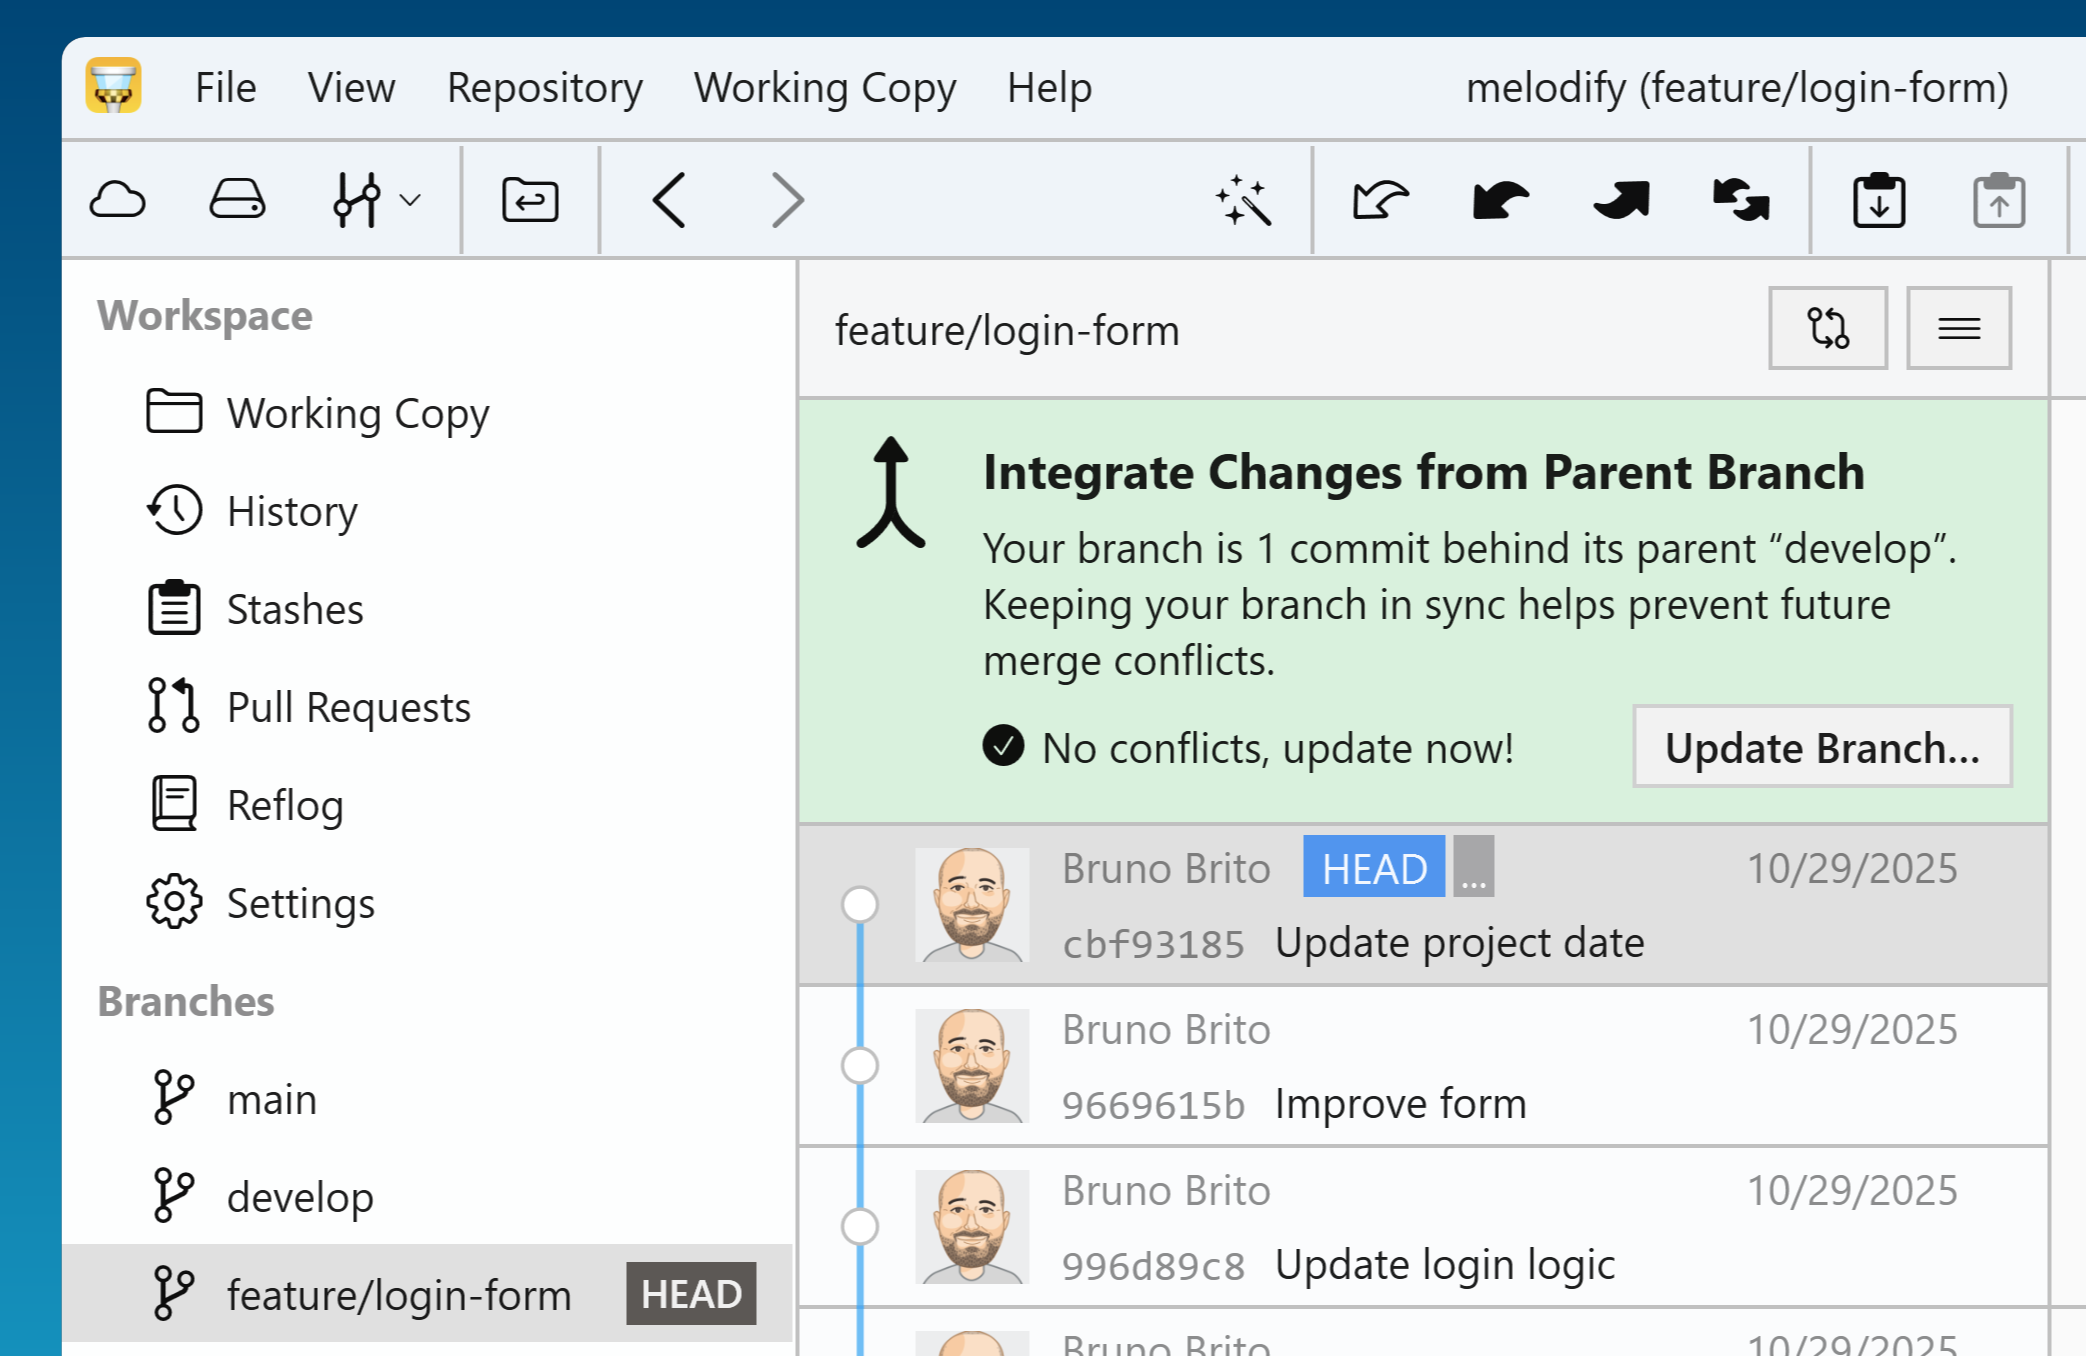Apply a stash with the clipboard-up icon
Image resolution: width=2086 pixels, height=1356 pixels.
1997,199
